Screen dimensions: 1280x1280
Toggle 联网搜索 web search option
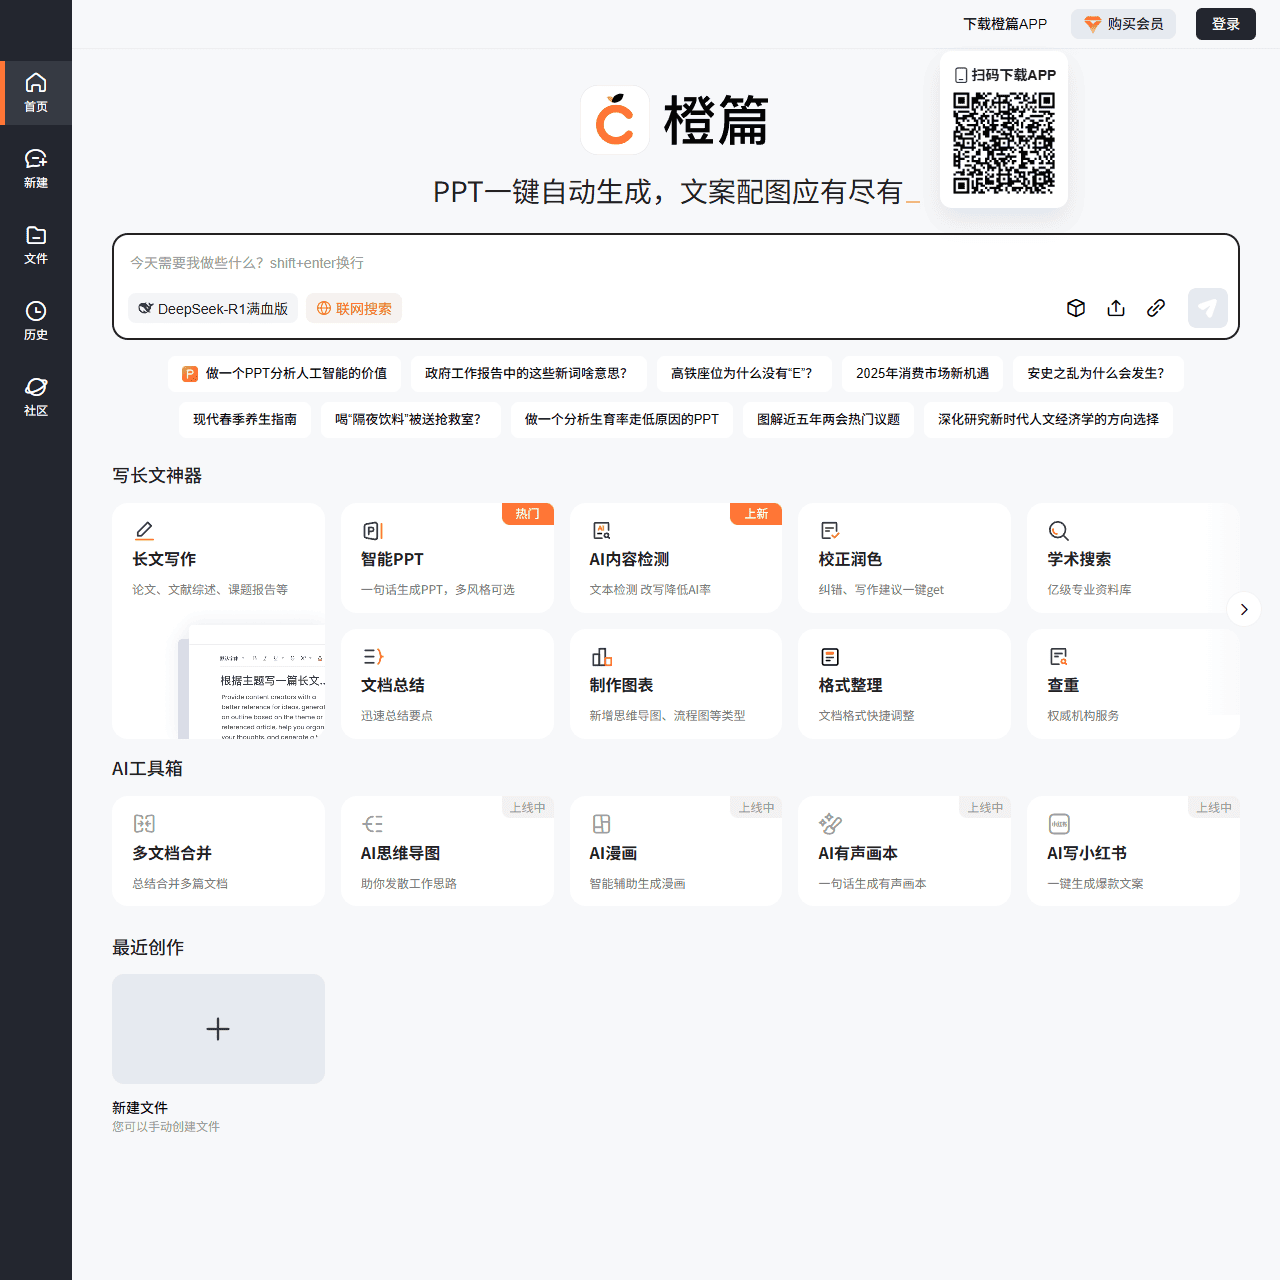(353, 308)
